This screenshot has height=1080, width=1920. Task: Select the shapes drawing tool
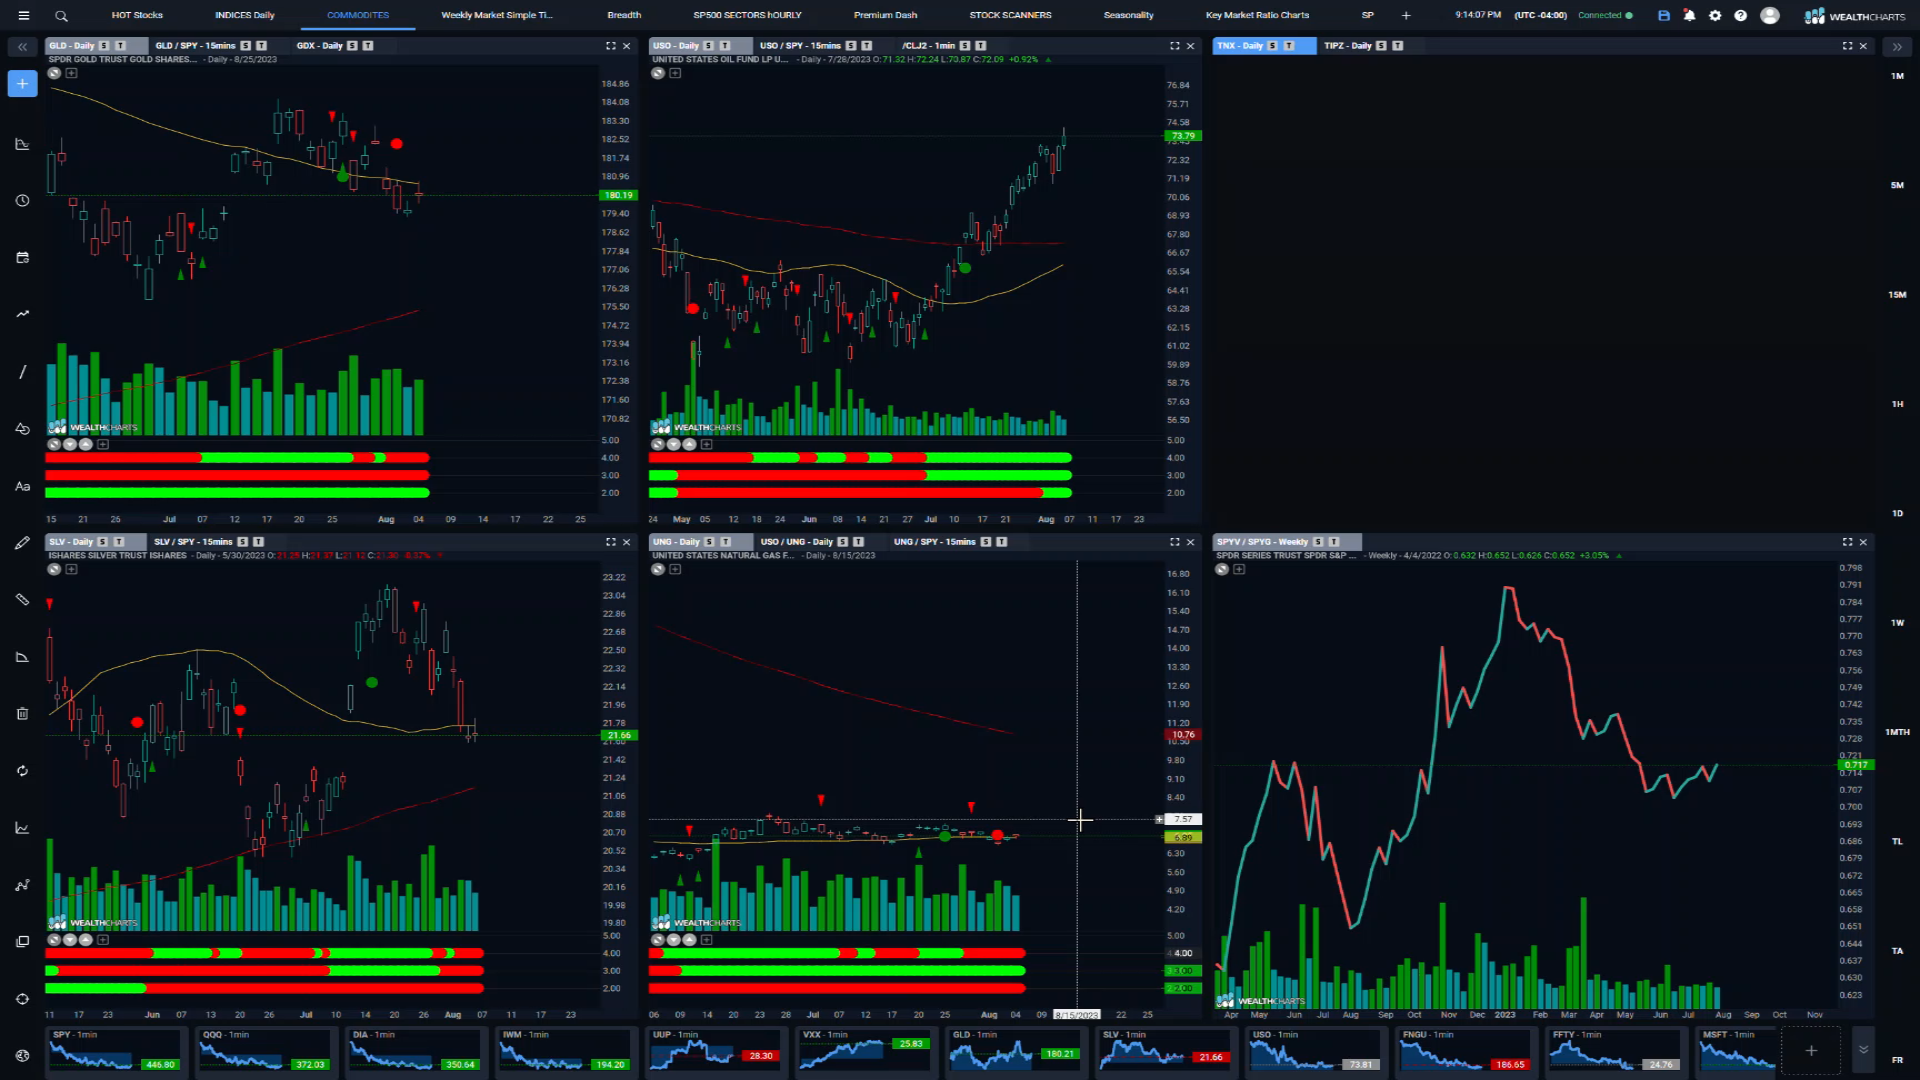point(22,429)
